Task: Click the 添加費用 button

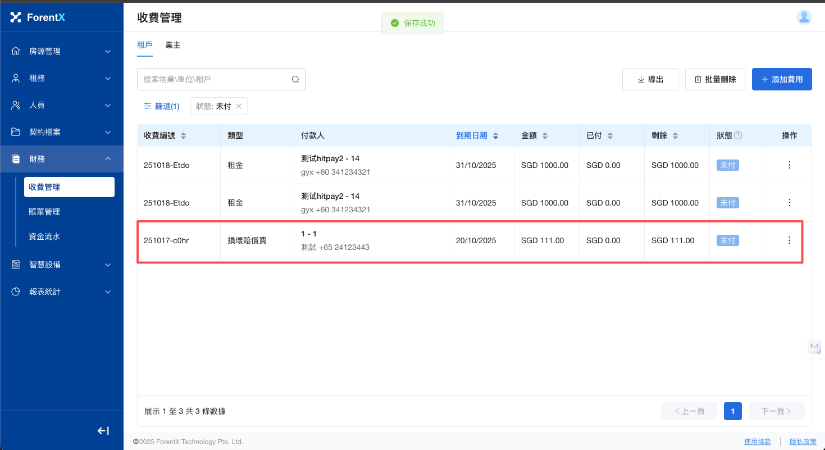Action: click(781, 79)
